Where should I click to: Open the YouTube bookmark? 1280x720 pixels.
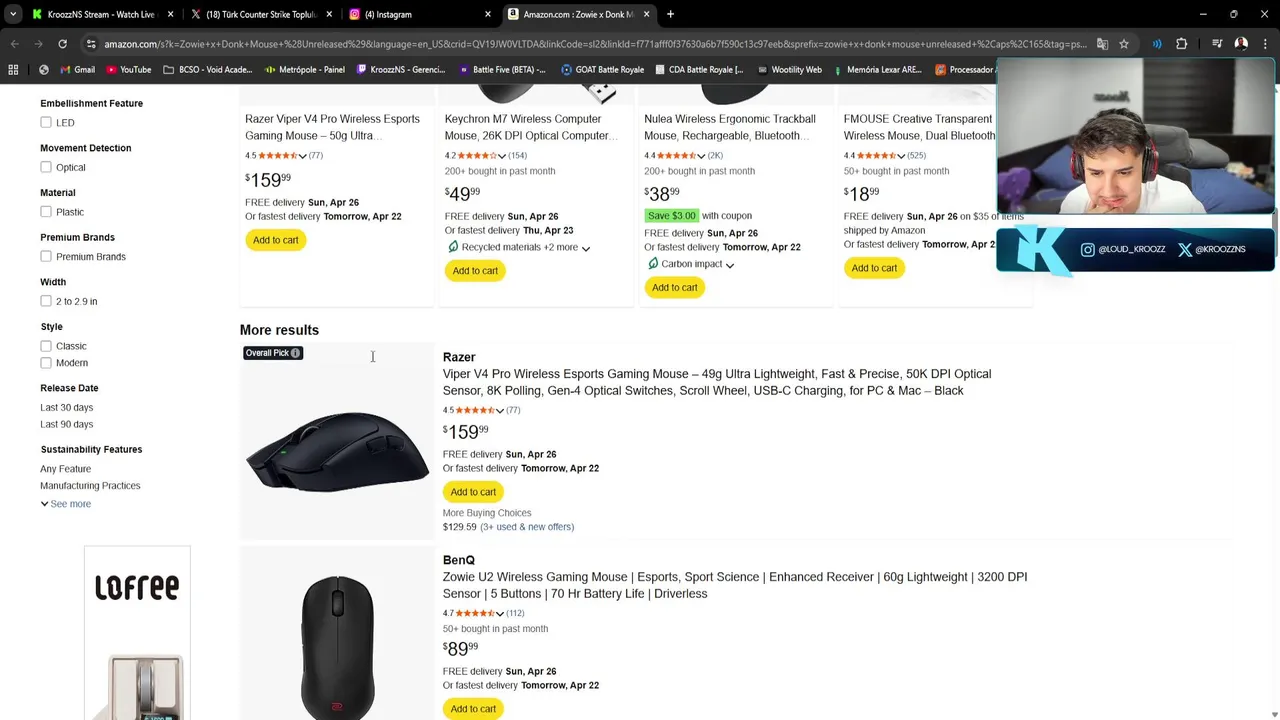128,70
